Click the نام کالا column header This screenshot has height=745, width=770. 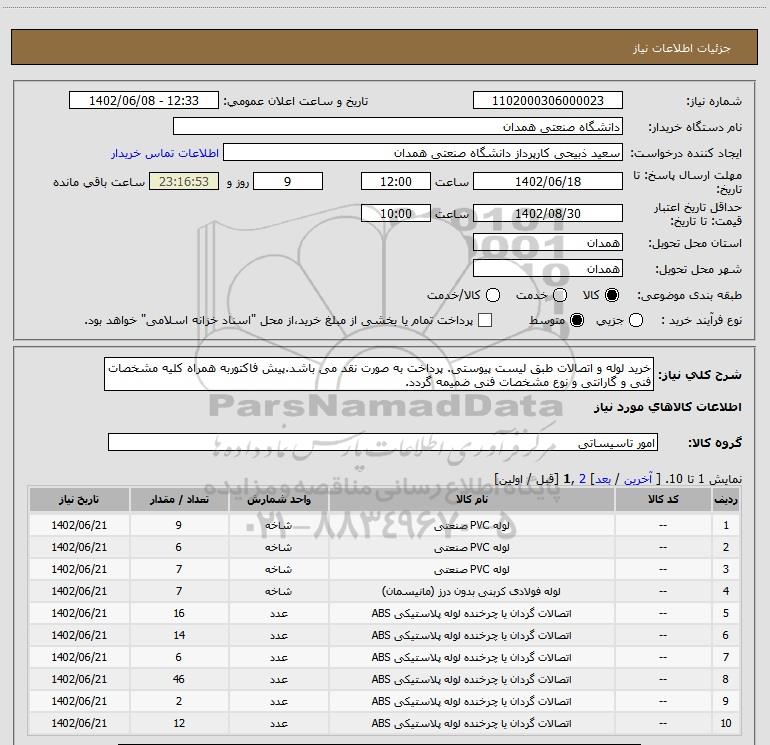click(471, 499)
